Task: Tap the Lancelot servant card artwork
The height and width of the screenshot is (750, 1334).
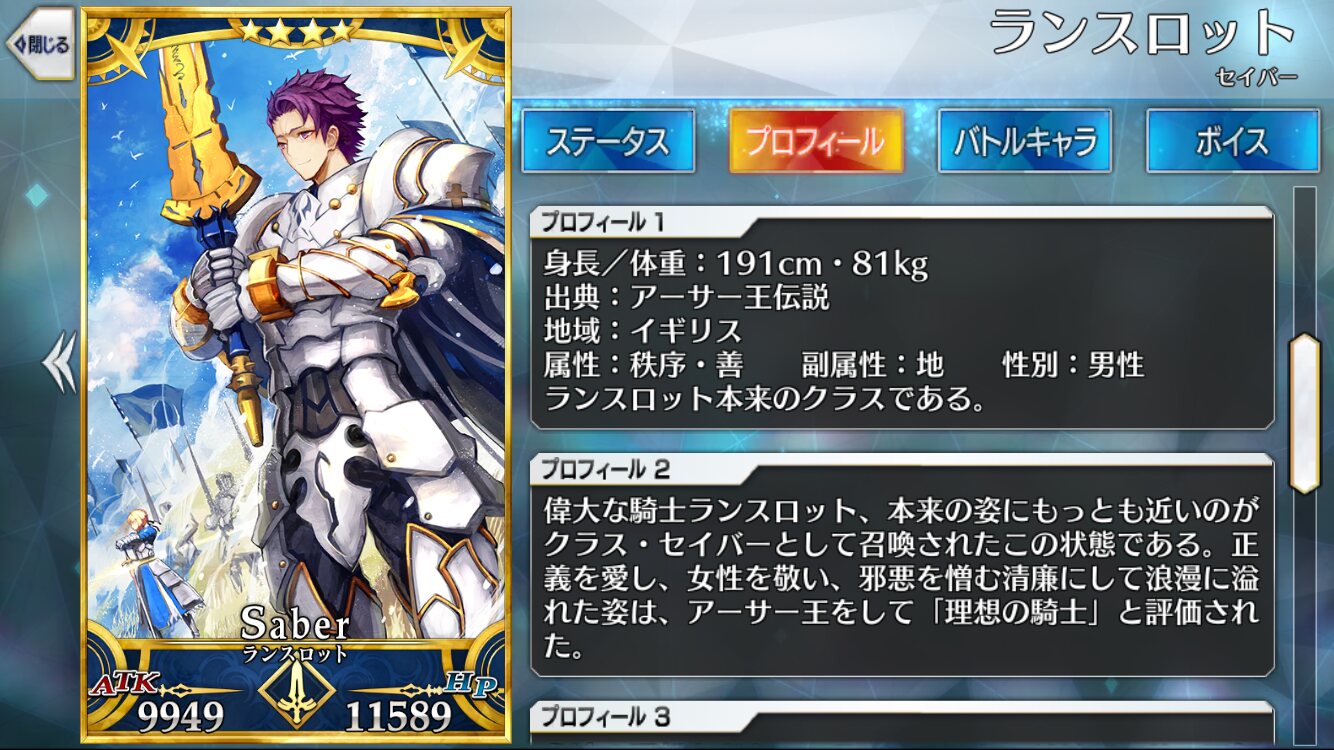Action: pyautogui.click(x=296, y=340)
